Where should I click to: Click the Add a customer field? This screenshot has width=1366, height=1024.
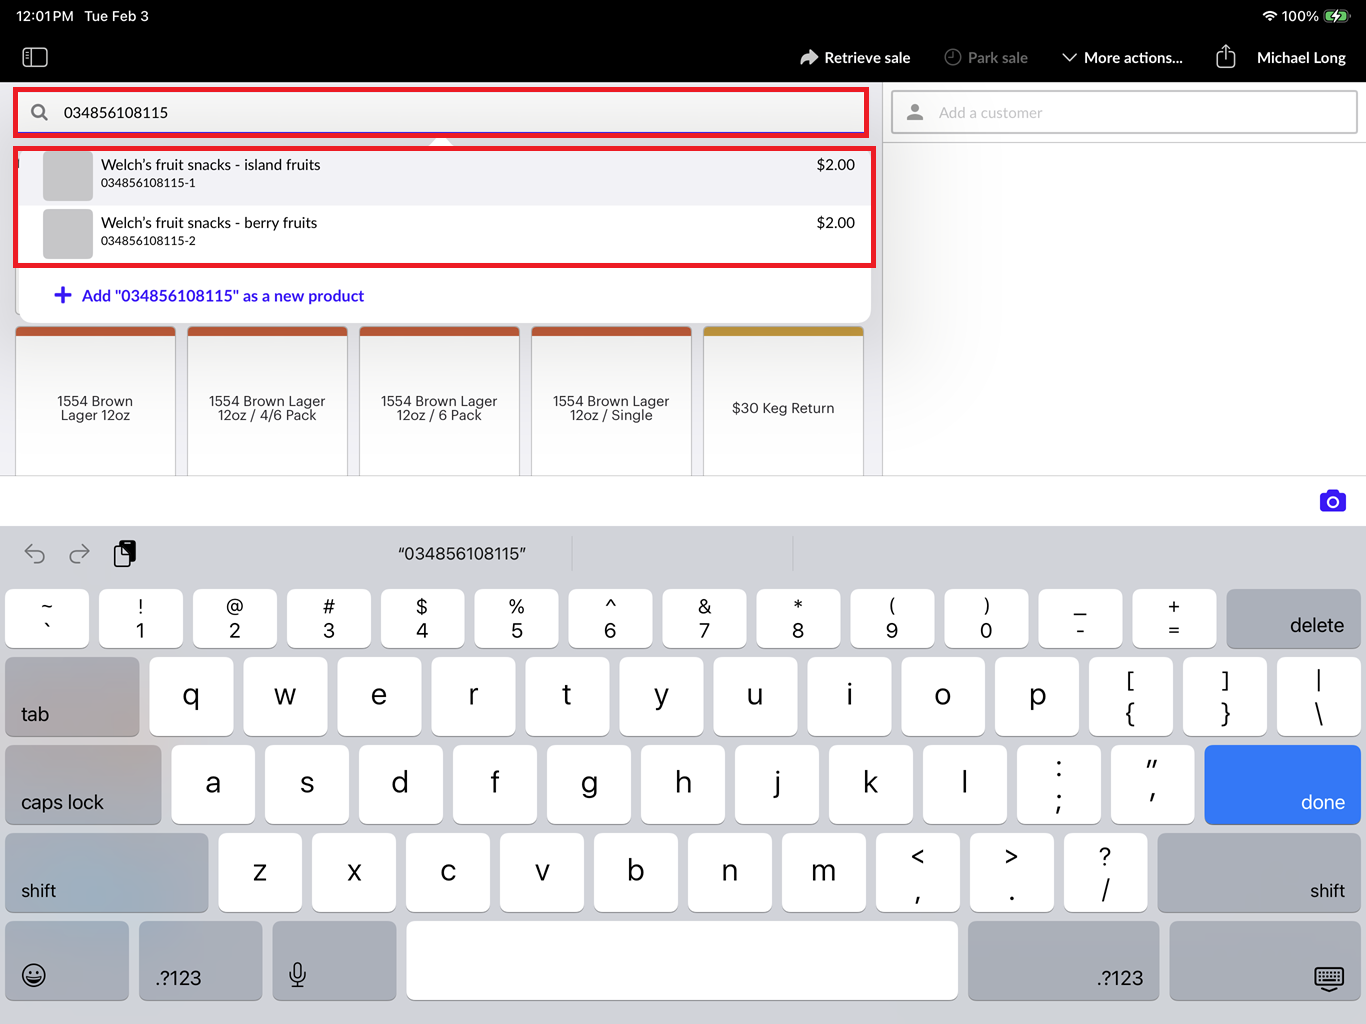pos(1124,112)
